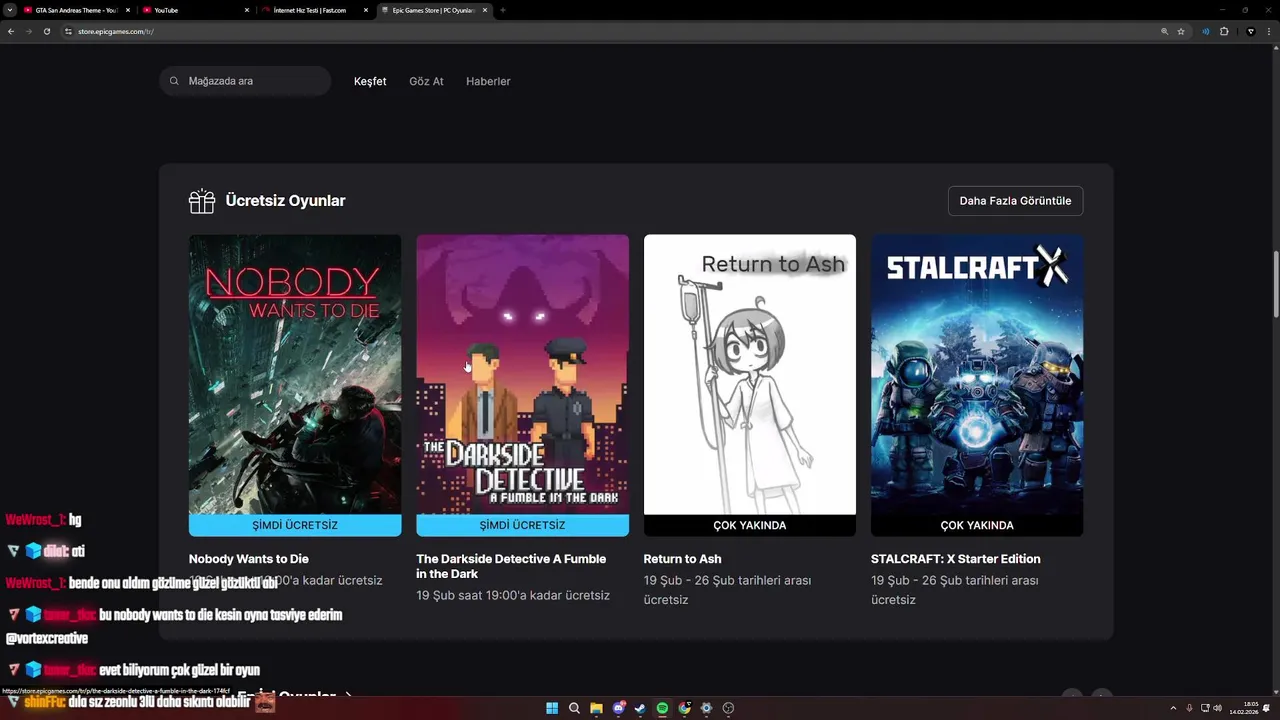Click ŞİMDİ ÜCRETSİZ banner under Darkside Detective
1280x720 pixels.
tap(522, 525)
